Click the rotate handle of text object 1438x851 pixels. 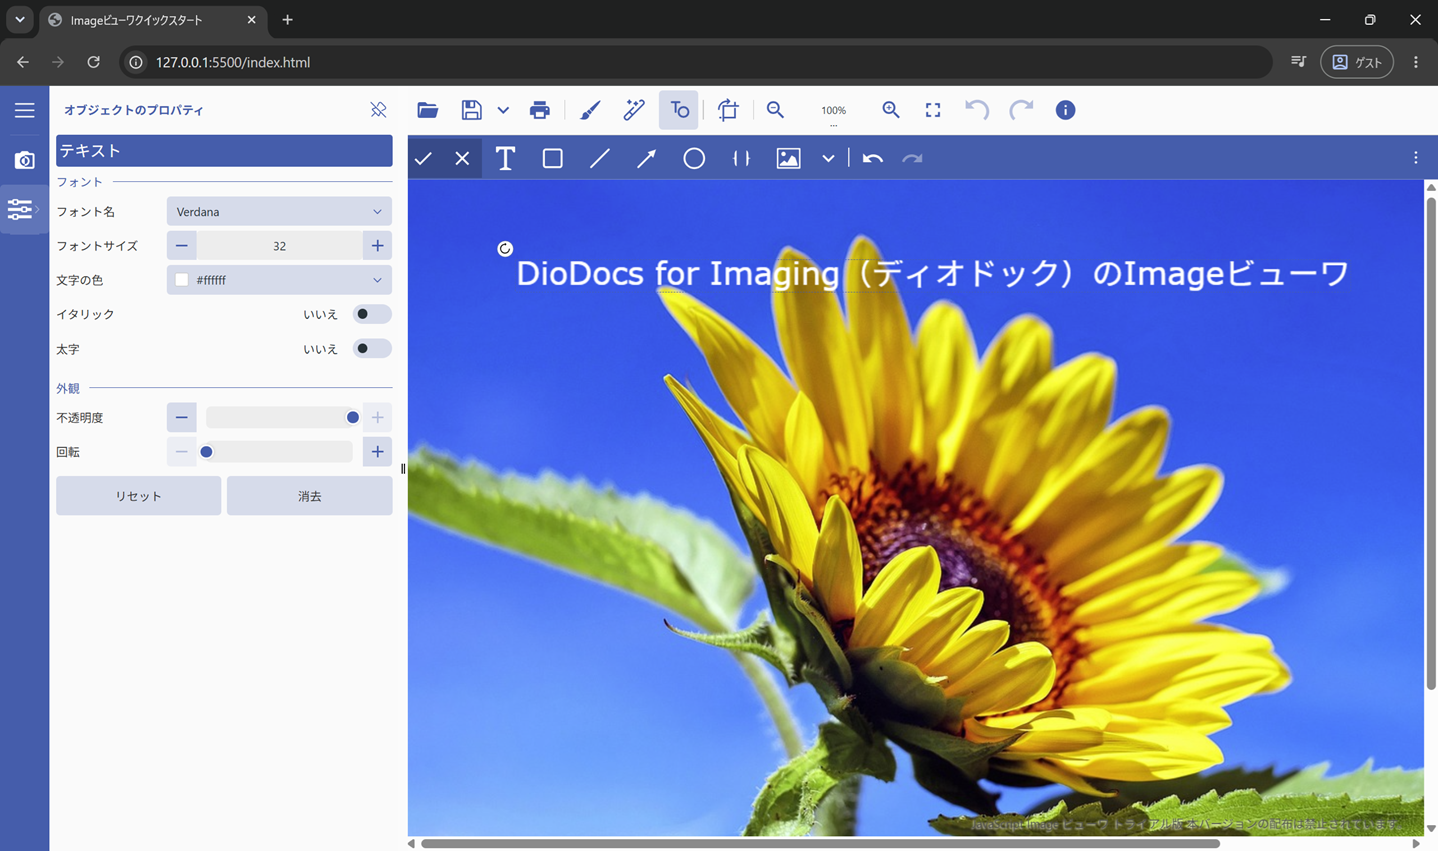(505, 249)
